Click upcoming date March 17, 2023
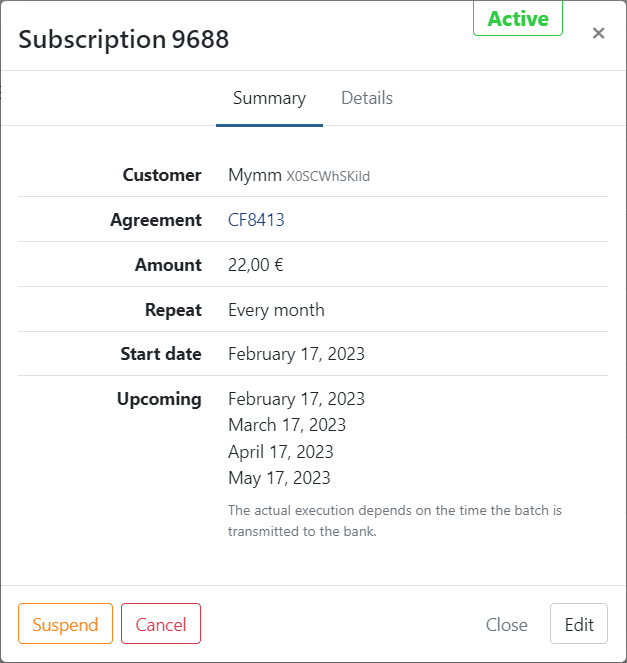 pos(287,425)
